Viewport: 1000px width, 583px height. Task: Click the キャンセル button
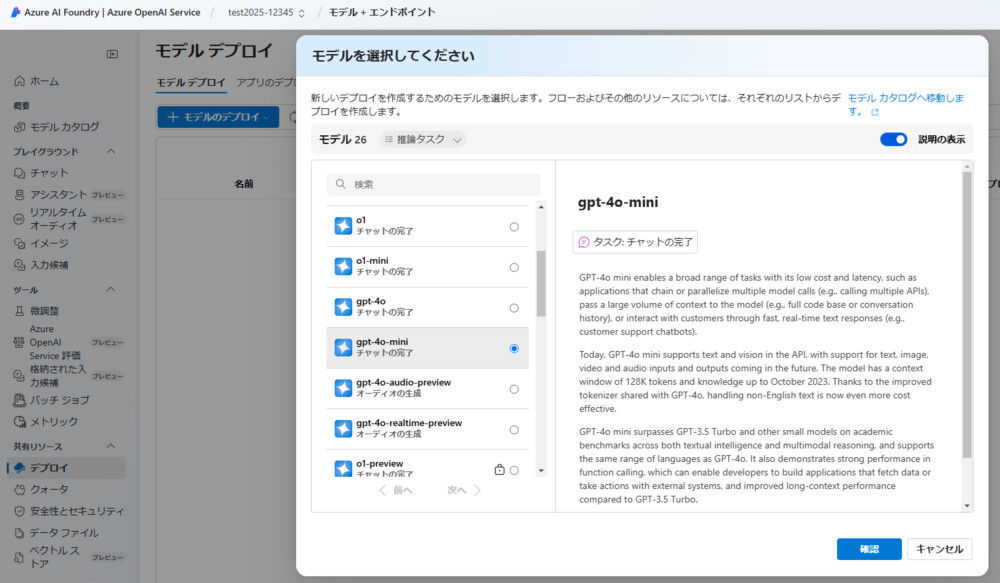click(x=939, y=549)
